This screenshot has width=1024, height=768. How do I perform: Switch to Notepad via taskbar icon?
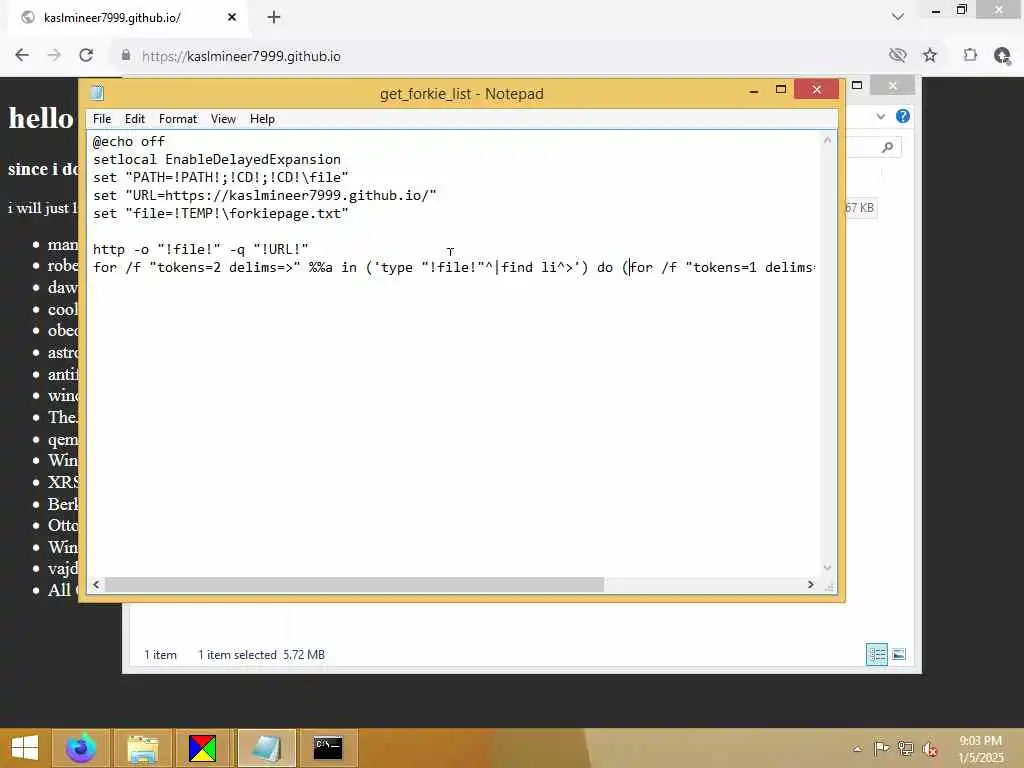pyautogui.click(x=266, y=748)
